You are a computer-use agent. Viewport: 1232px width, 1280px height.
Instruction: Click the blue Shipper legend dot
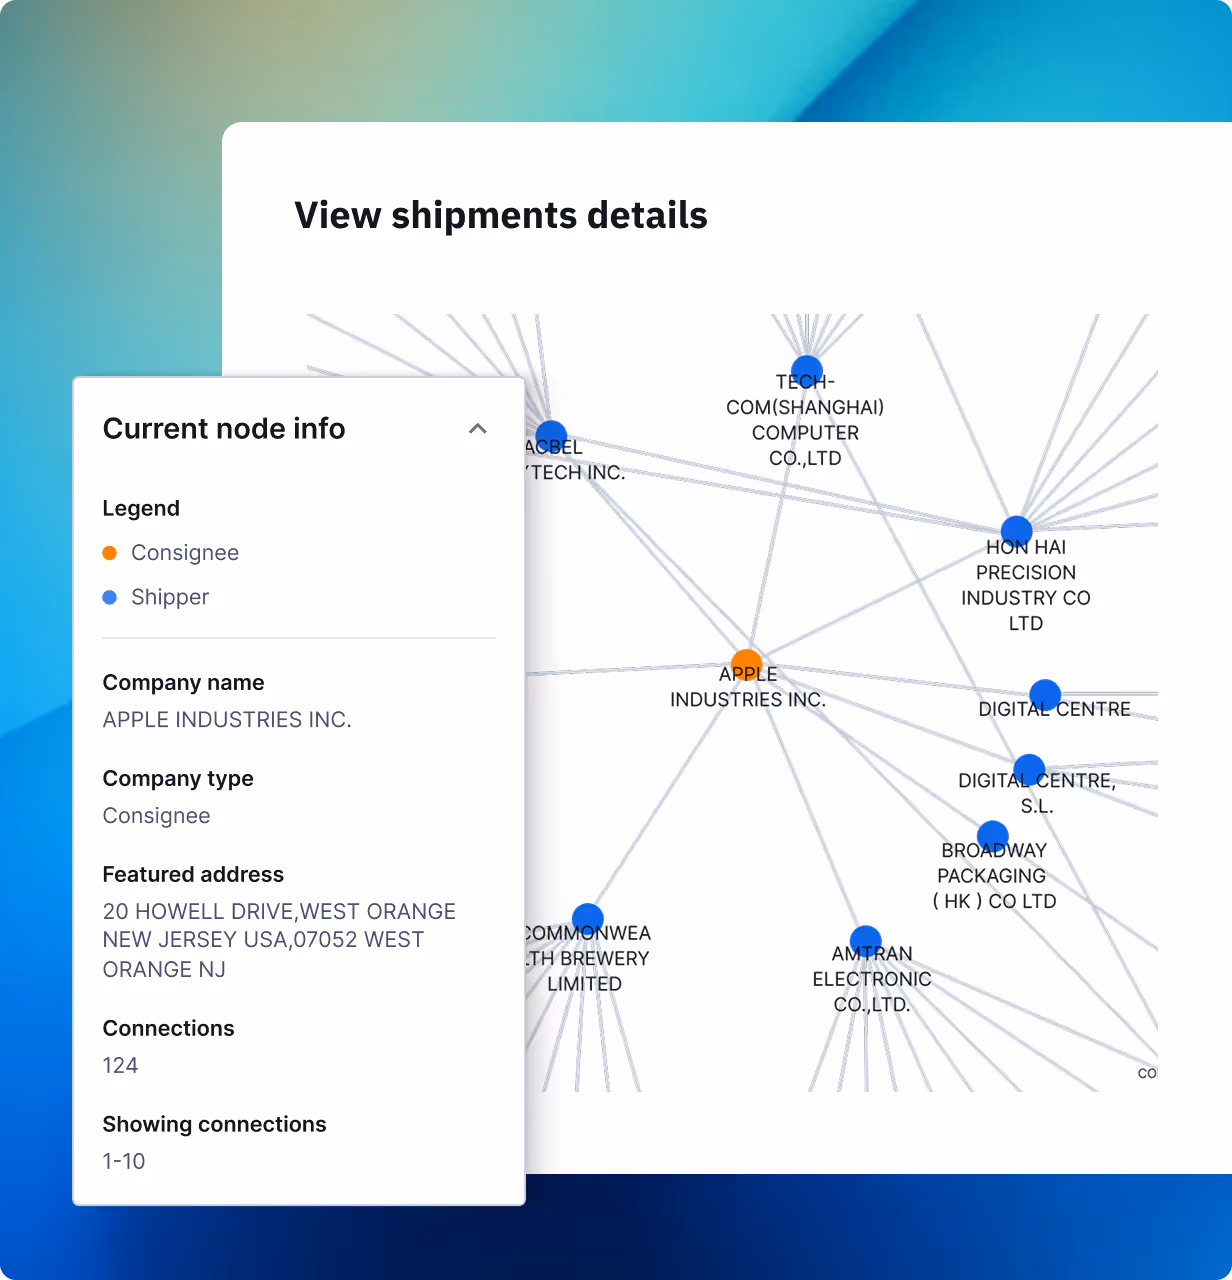(110, 597)
